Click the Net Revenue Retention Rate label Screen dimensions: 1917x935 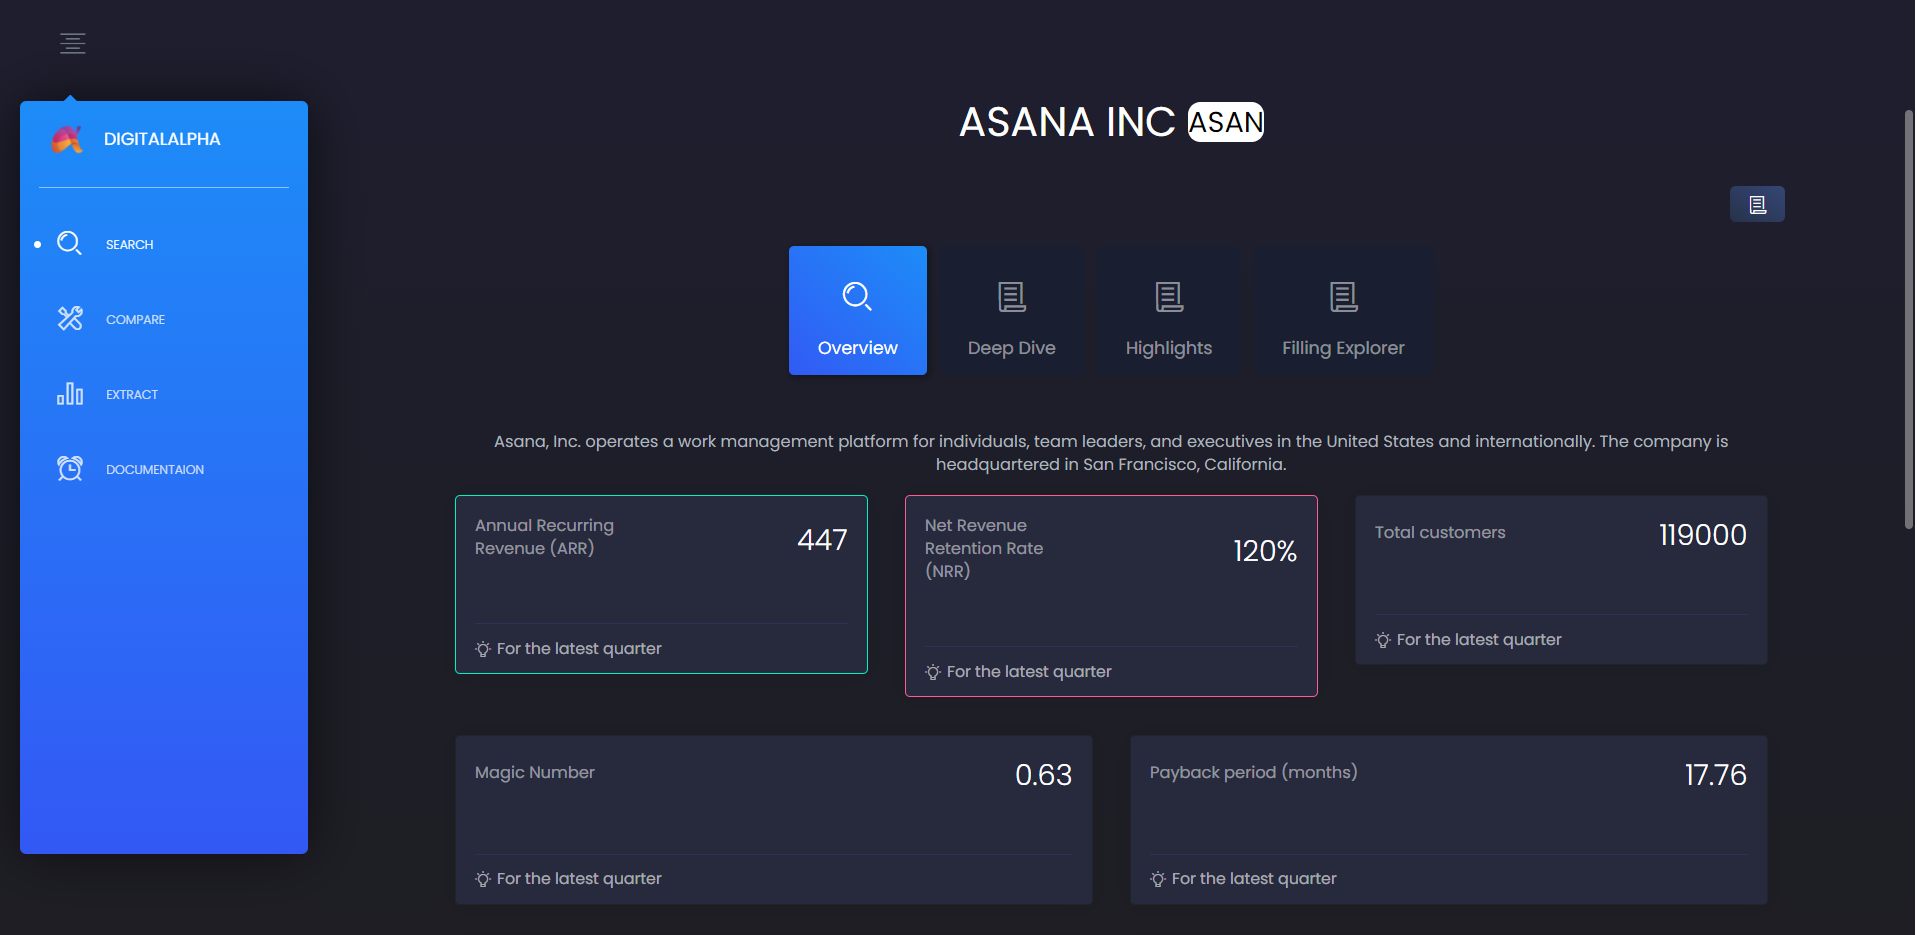coord(984,548)
